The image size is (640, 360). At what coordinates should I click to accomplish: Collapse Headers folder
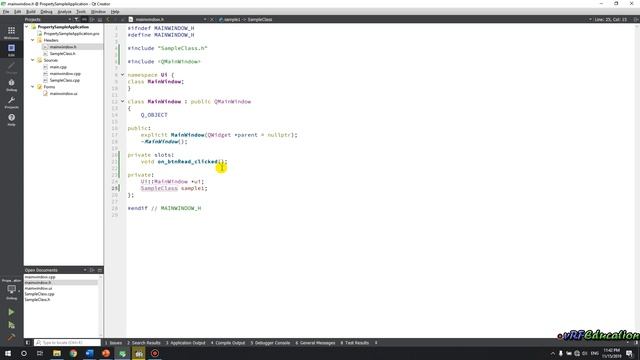tap(33, 40)
